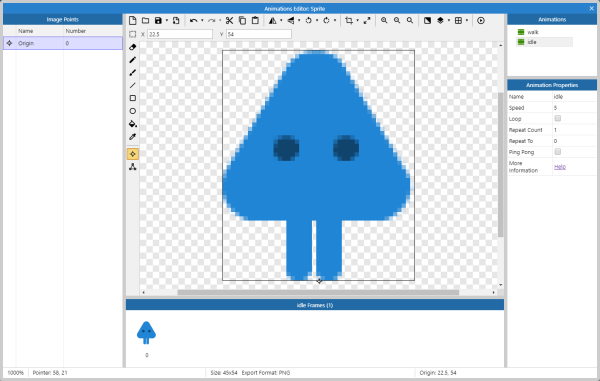Image resolution: width=600 pixels, height=381 pixels.
Task: Select the Fill bucket tool
Action: (x=132, y=124)
